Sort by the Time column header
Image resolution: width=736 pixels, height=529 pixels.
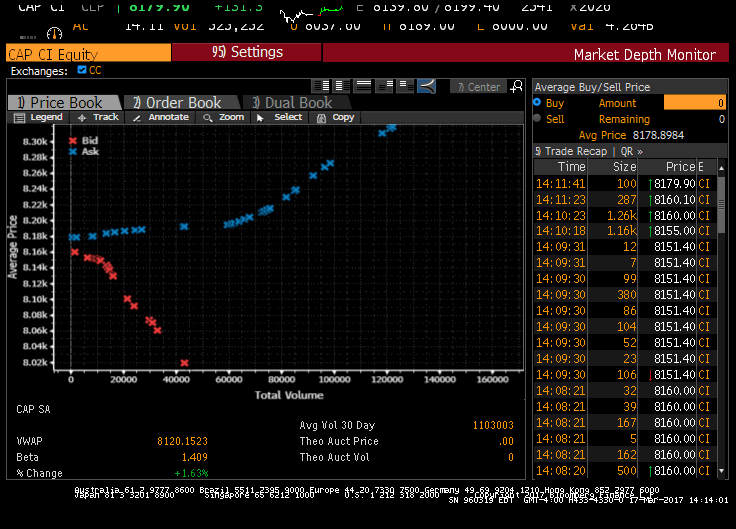pyautogui.click(x=561, y=167)
